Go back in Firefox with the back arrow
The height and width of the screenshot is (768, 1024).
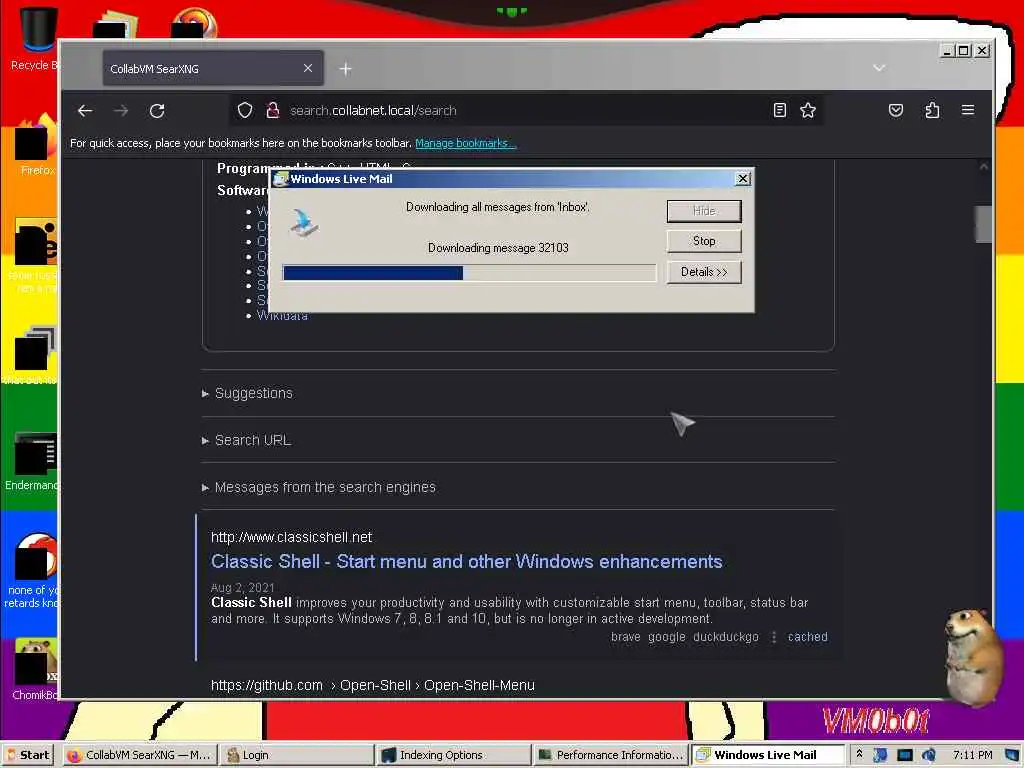85,110
